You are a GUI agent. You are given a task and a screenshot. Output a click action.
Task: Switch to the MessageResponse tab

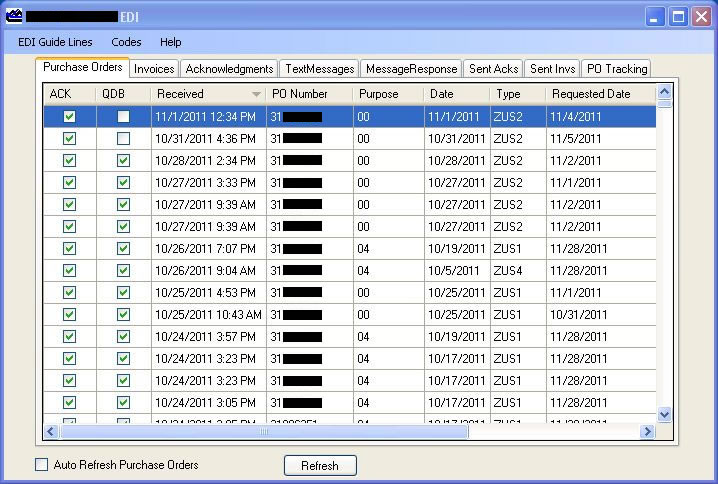point(411,69)
